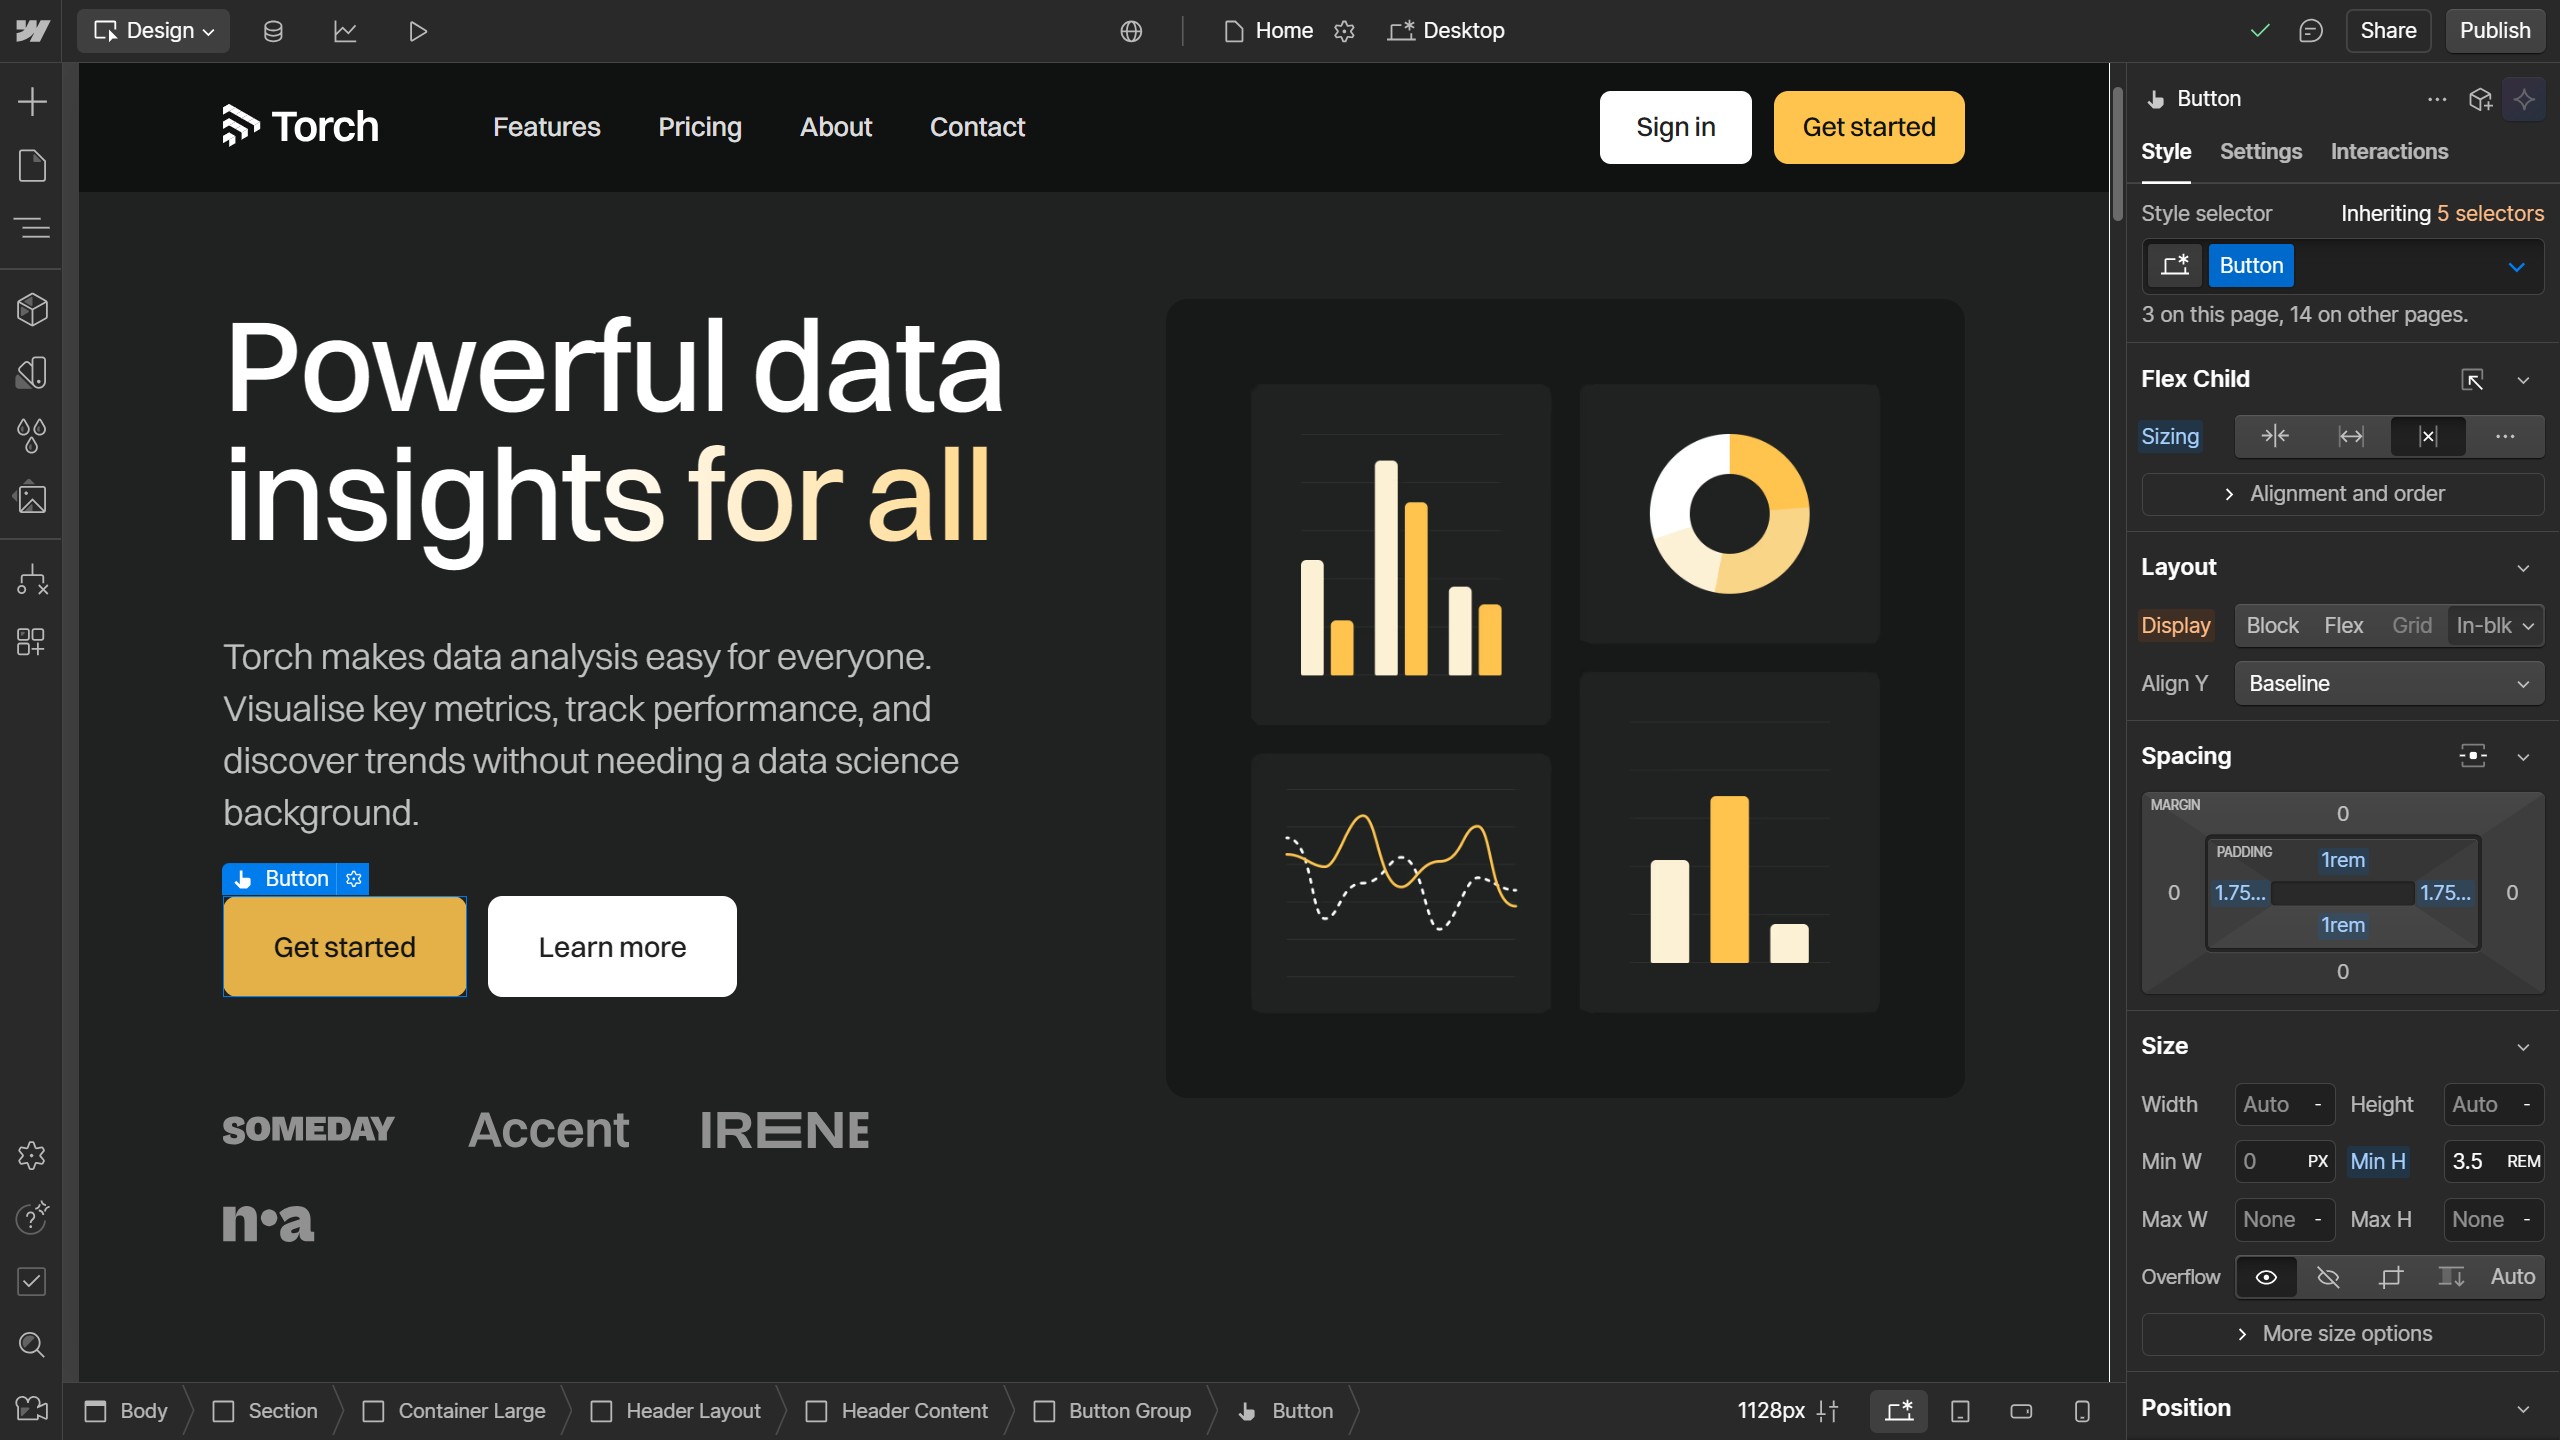The height and width of the screenshot is (1440, 2560).
Task: Open CMS database icon in top bar
Action: 273,31
